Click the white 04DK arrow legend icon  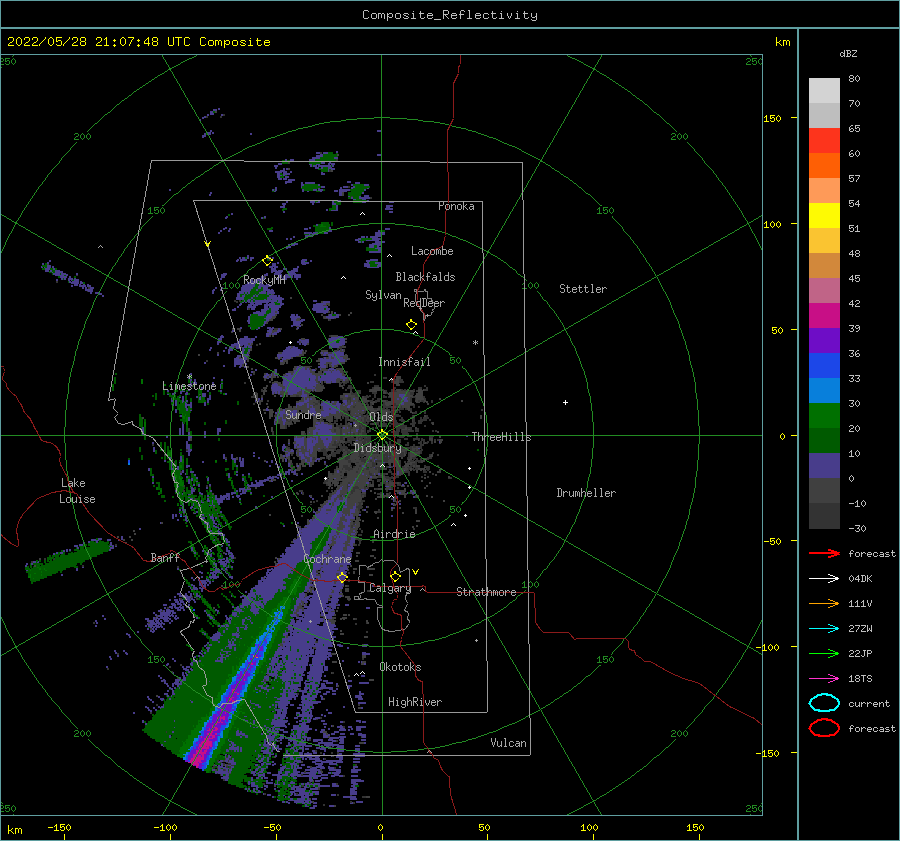(824, 578)
